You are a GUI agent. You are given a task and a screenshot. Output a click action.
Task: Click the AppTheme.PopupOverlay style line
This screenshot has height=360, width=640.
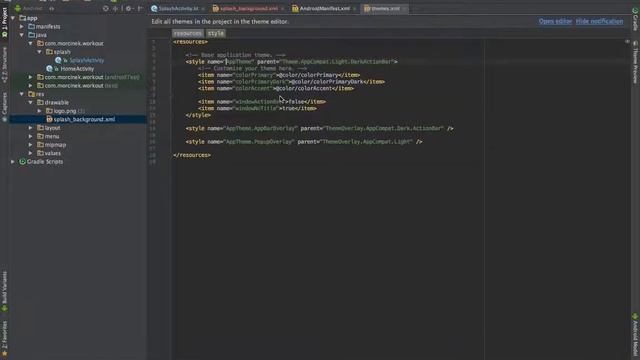304,142
